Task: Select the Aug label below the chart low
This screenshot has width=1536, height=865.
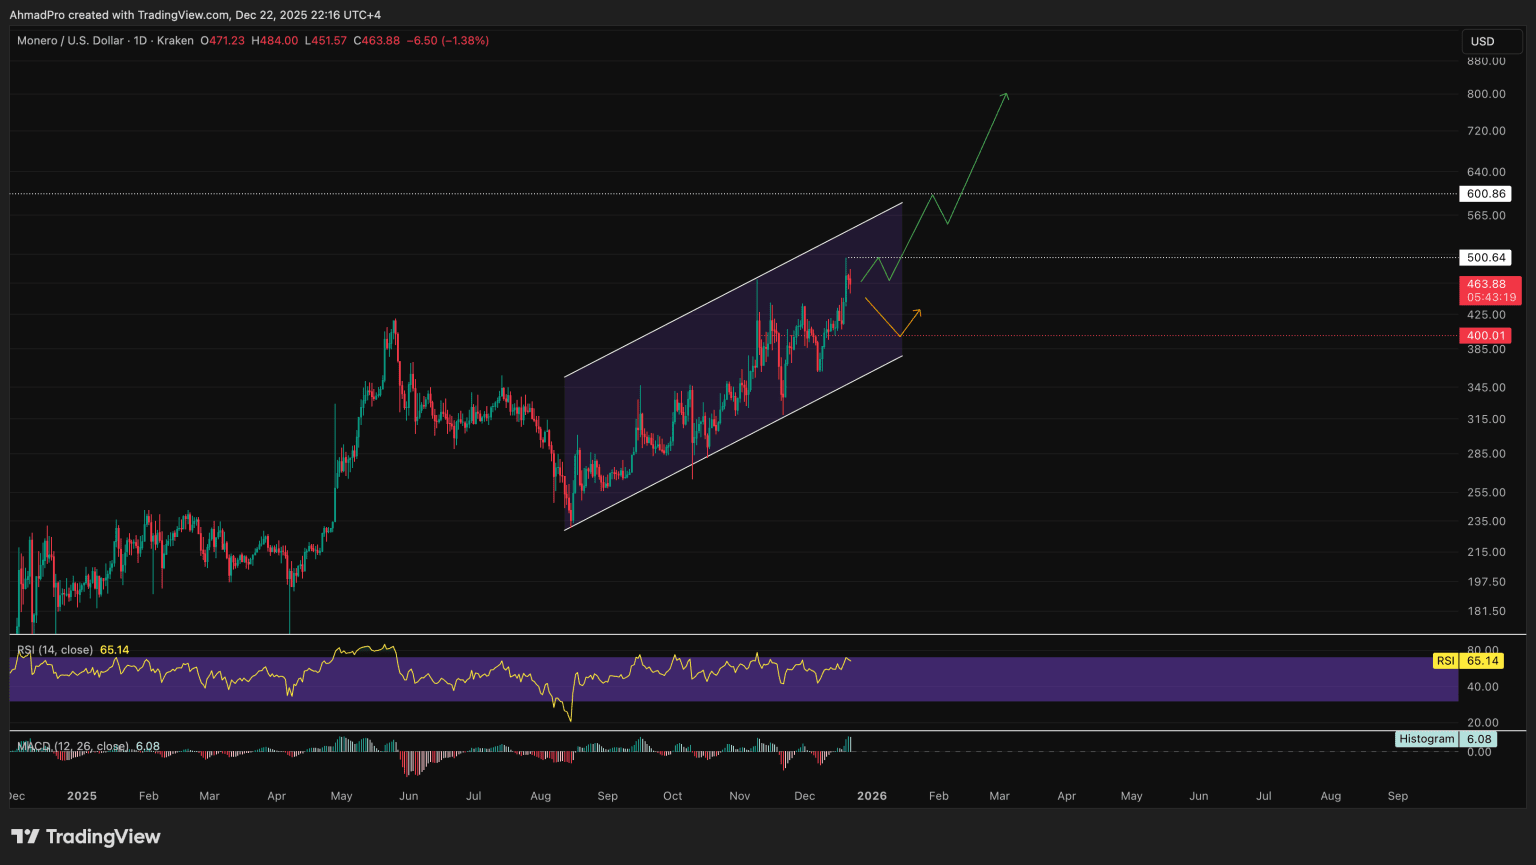Action: [x=540, y=796]
